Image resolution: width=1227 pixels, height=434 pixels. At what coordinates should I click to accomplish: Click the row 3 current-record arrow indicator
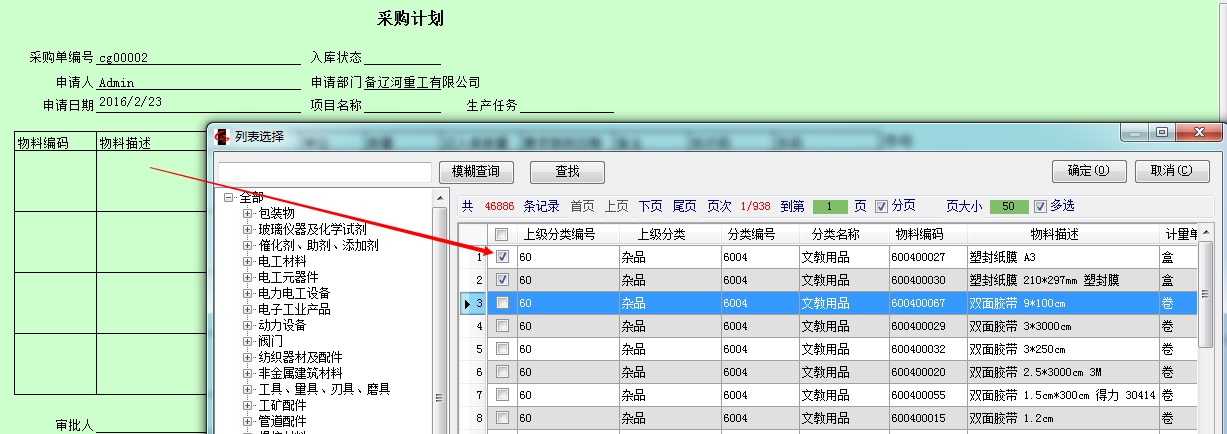[x=467, y=303]
